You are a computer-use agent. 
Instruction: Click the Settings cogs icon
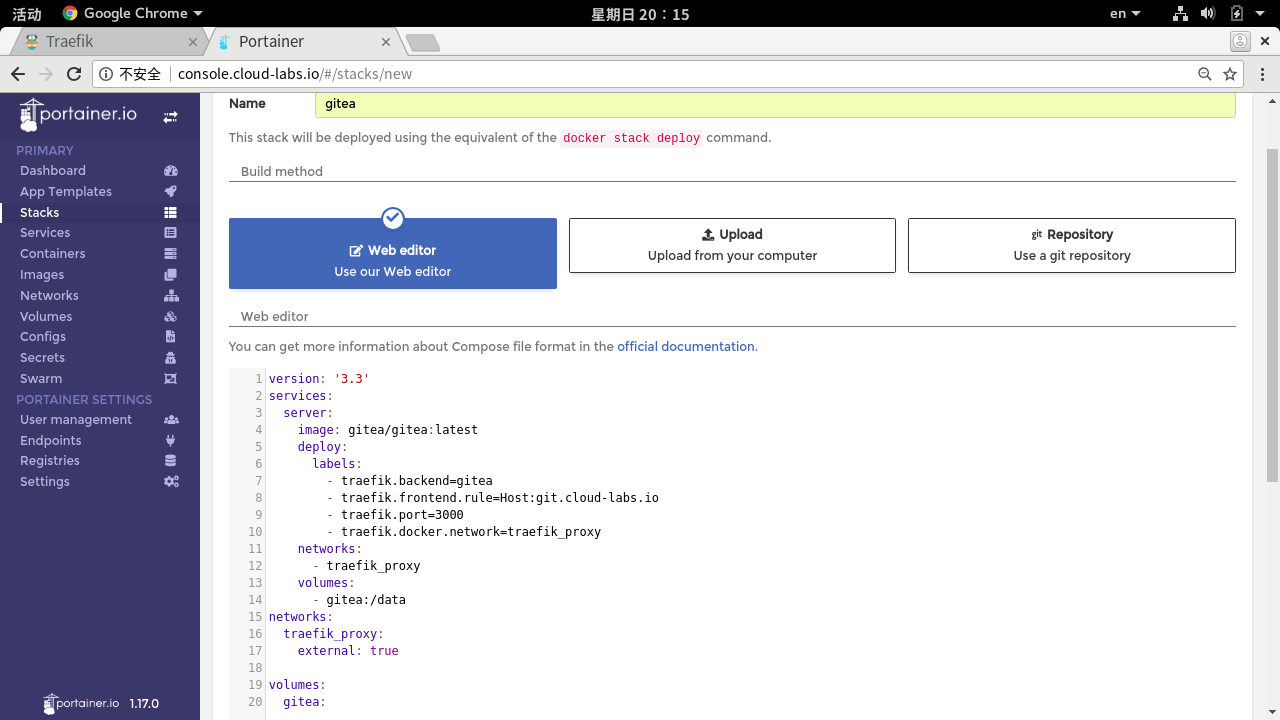pyautogui.click(x=171, y=482)
